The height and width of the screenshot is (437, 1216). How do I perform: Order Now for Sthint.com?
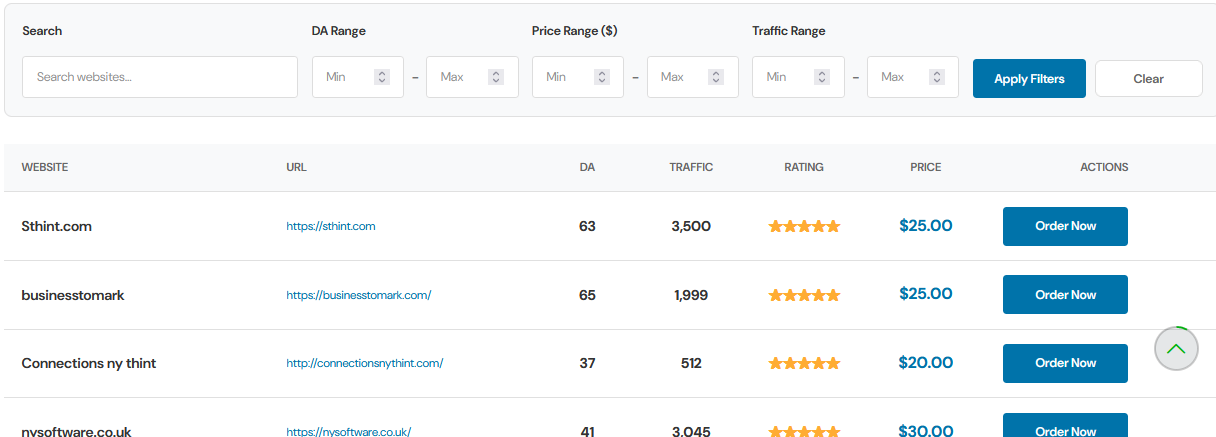tap(1065, 226)
